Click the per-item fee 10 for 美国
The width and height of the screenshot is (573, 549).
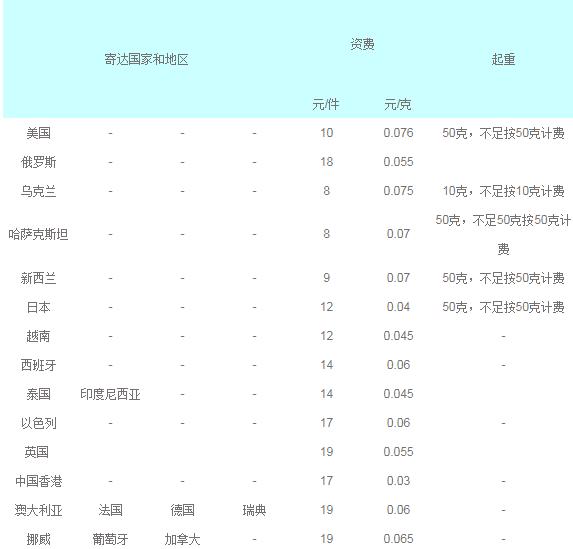[326, 133]
